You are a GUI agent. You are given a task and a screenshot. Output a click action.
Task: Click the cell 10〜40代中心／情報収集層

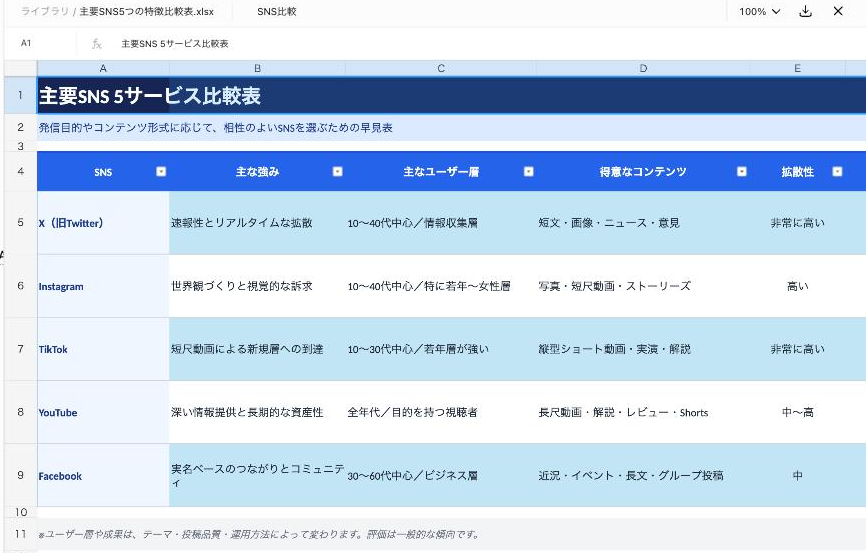point(441,223)
